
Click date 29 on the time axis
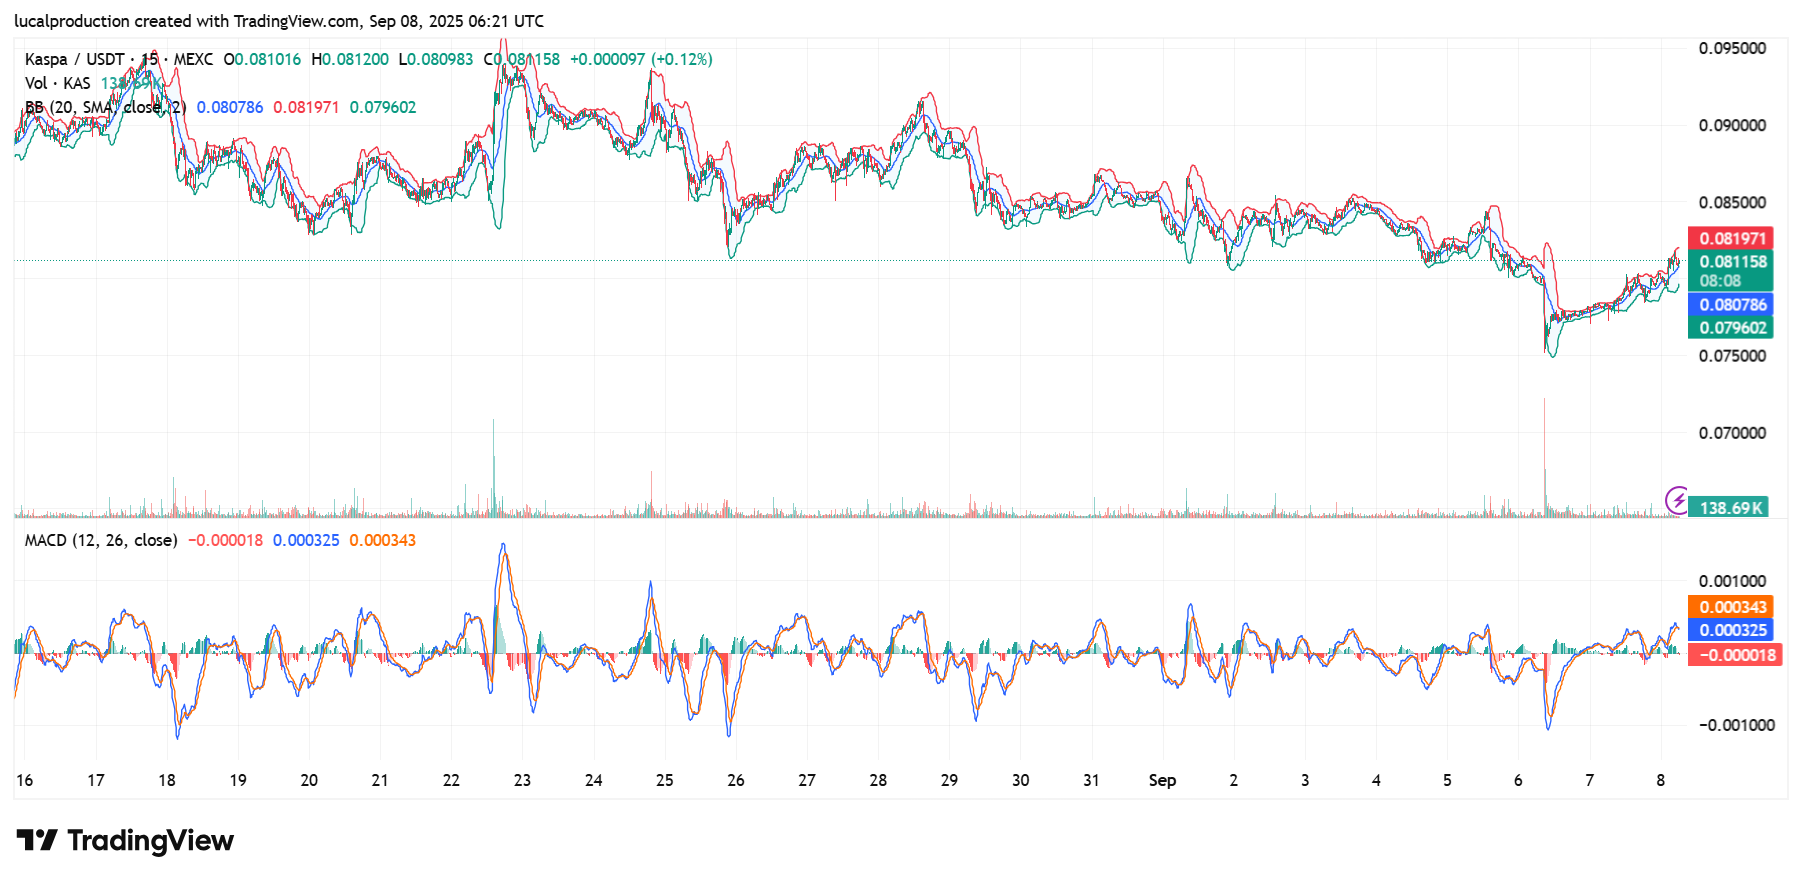(949, 780)
